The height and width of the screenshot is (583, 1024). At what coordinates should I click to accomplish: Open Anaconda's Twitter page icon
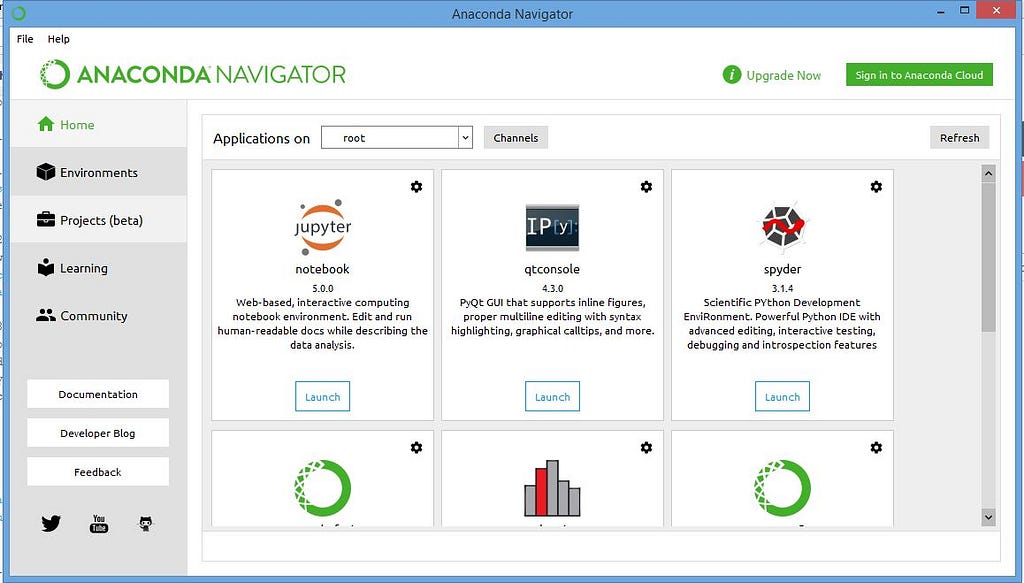(x=51, y=524)
